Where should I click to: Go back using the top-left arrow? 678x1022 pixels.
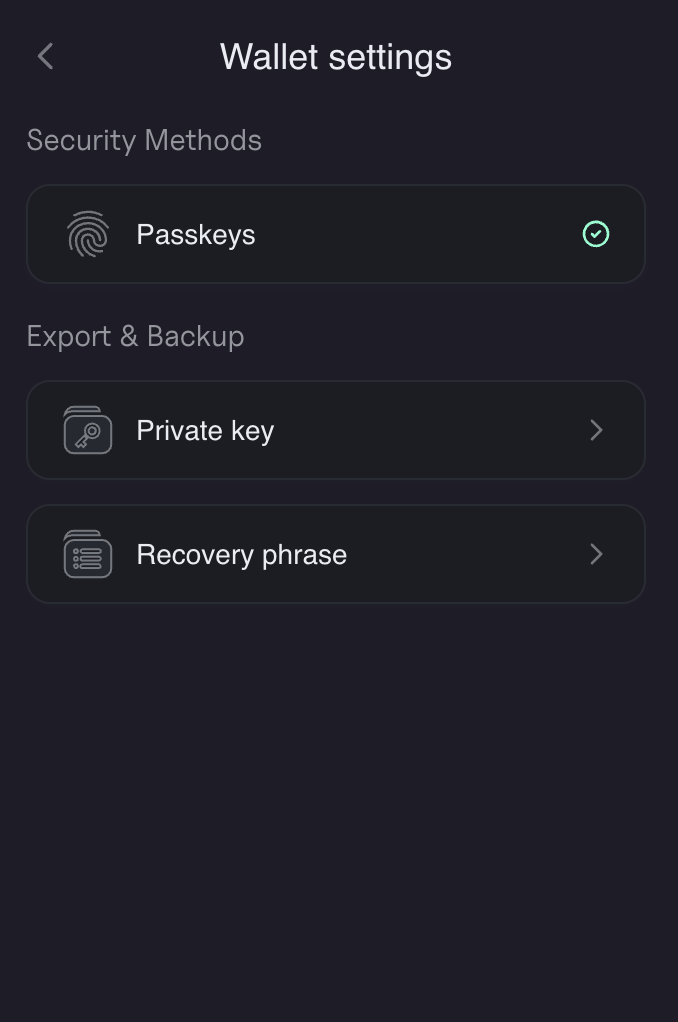coord(45,56)
